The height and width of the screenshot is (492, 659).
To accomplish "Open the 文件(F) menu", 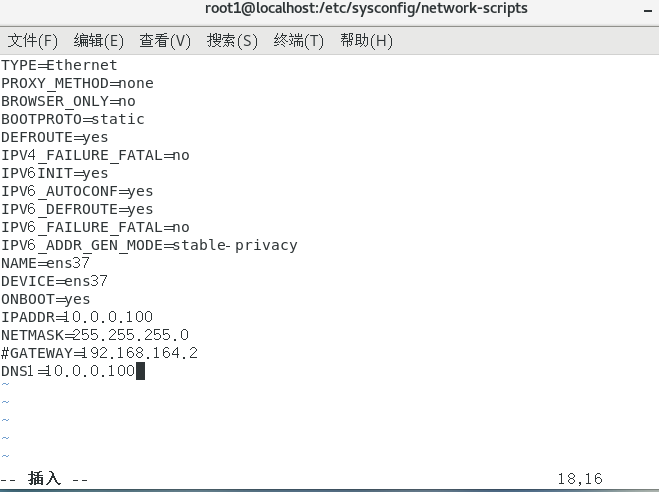I will 33,41.
